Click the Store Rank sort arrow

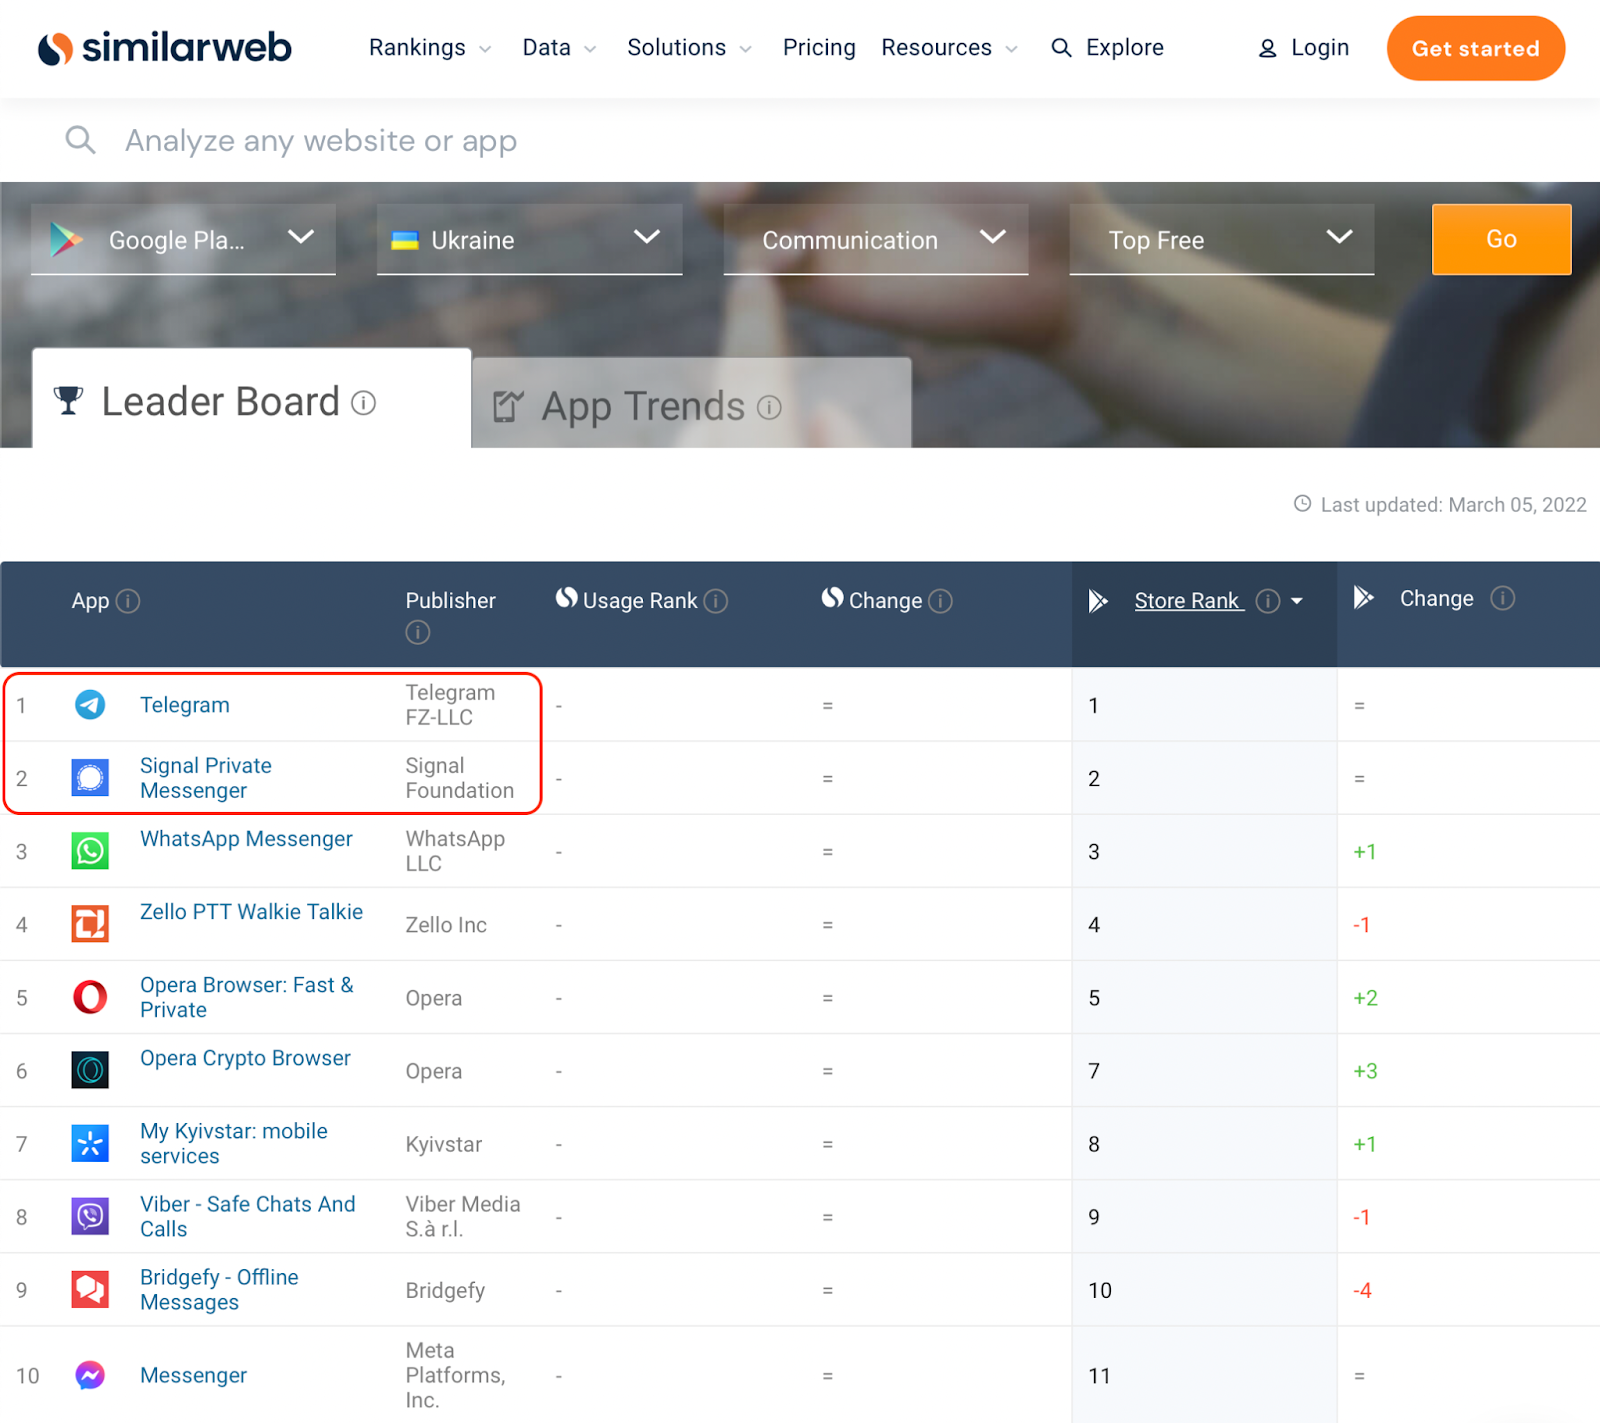point(1297,601)
